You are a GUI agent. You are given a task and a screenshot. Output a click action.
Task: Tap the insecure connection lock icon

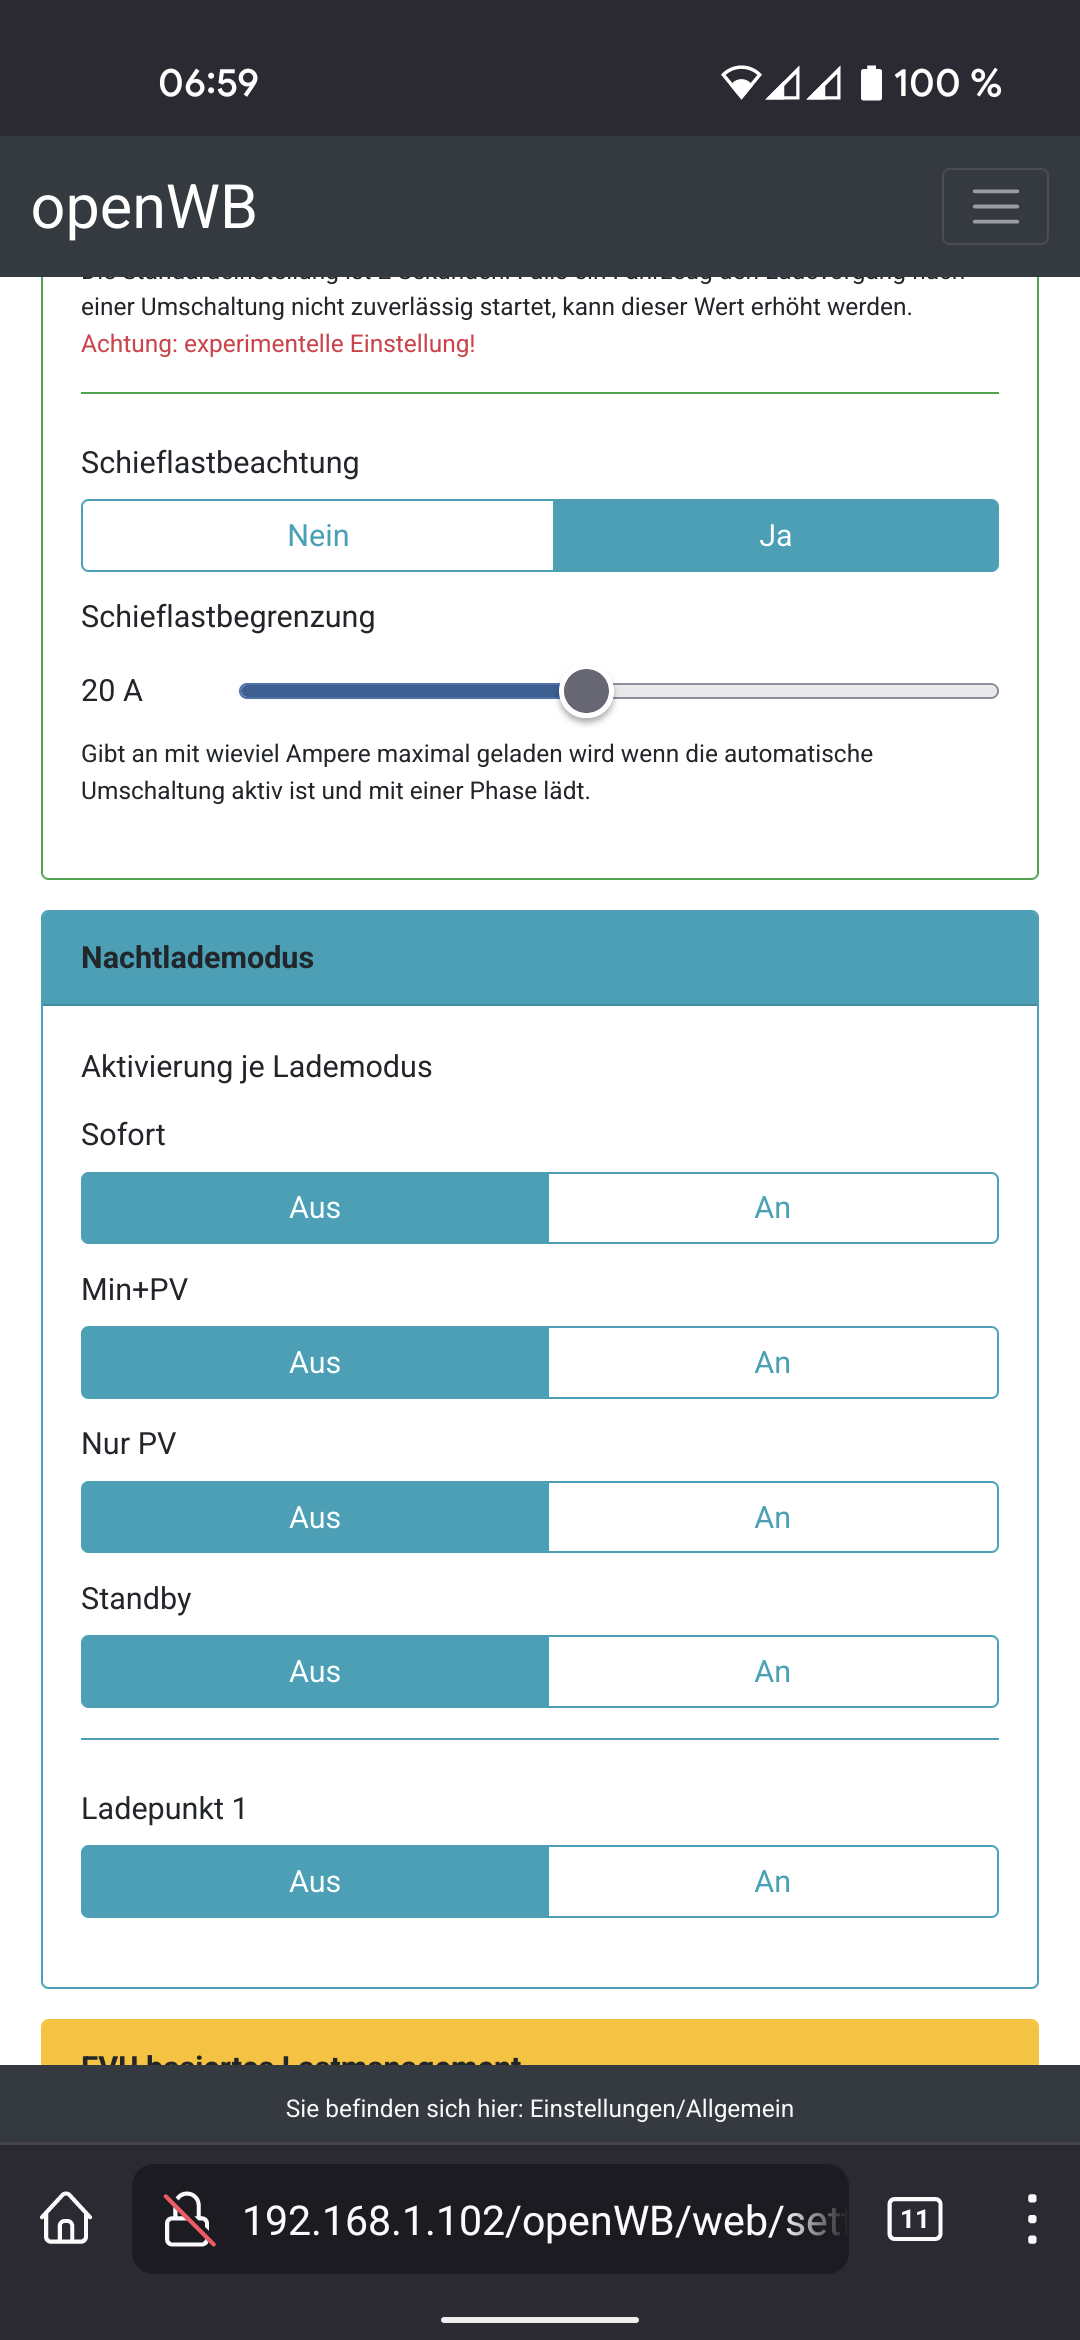[188, 2218]
